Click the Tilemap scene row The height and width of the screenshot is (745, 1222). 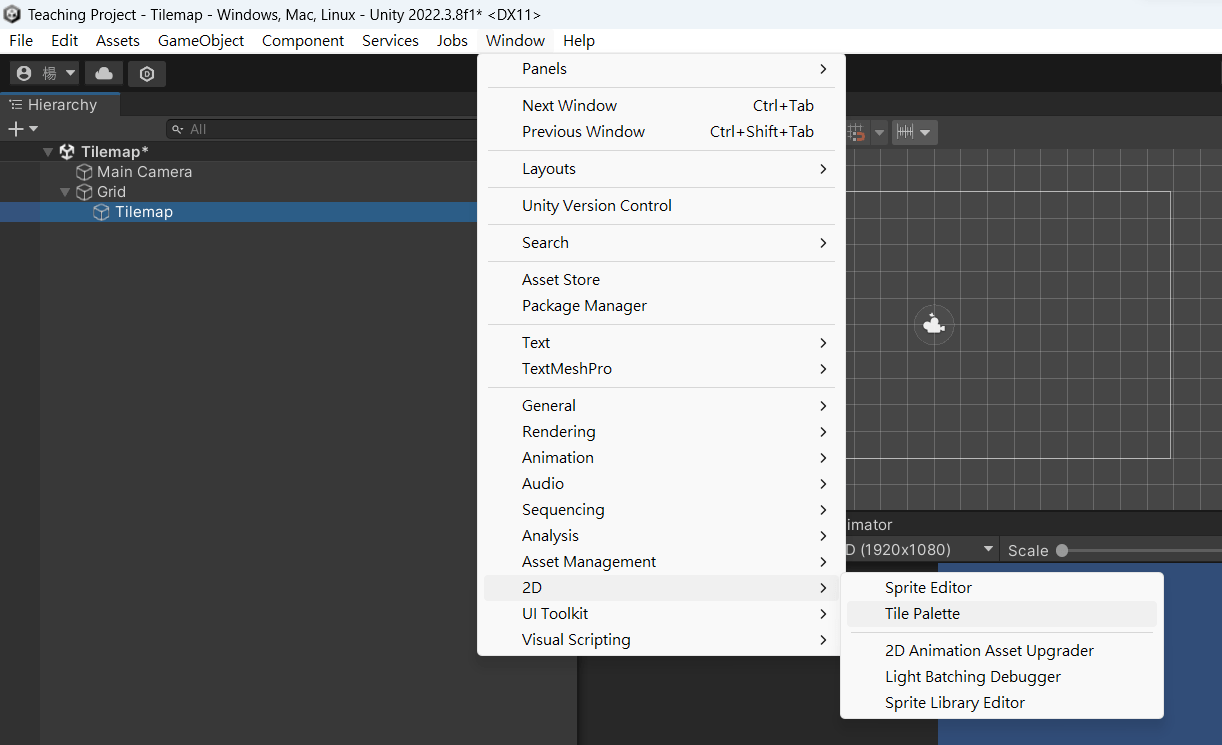pyautogui.click(x=239, y=152)
